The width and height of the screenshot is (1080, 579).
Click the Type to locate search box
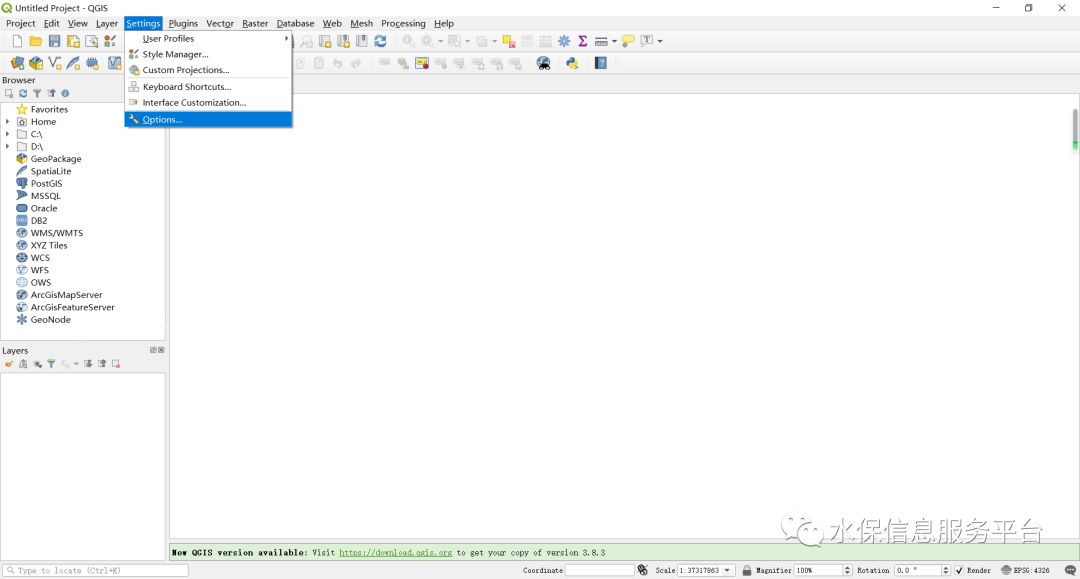click(x=96, y=571)
